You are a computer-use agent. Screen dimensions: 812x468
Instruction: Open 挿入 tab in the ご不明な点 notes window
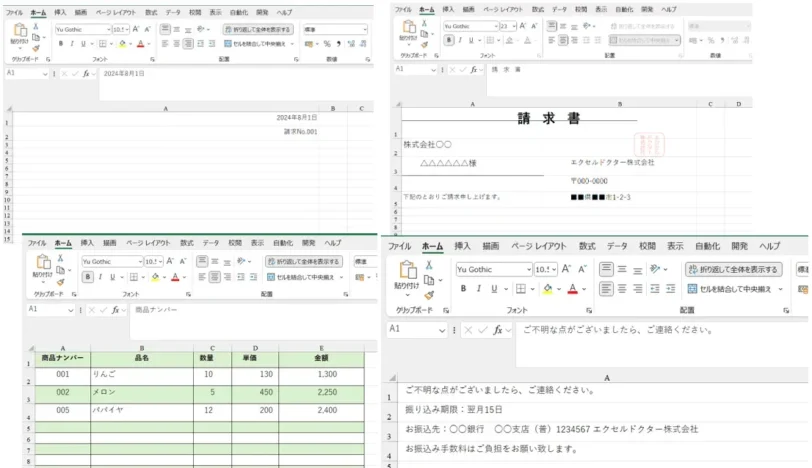pyautogui.click(x=462, y=246)
